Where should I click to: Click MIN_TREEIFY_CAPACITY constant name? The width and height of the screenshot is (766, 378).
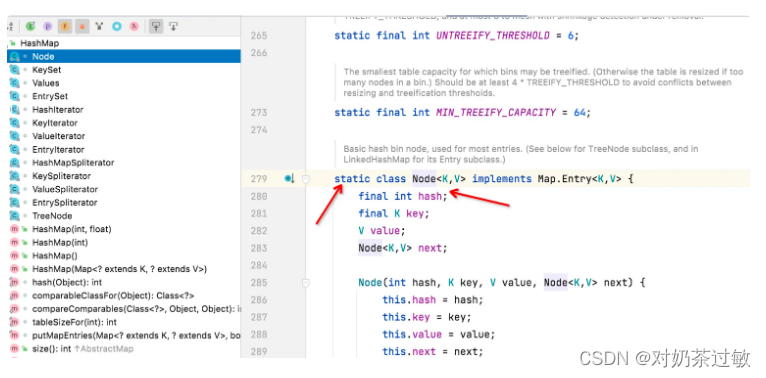[x=496, y=113]
